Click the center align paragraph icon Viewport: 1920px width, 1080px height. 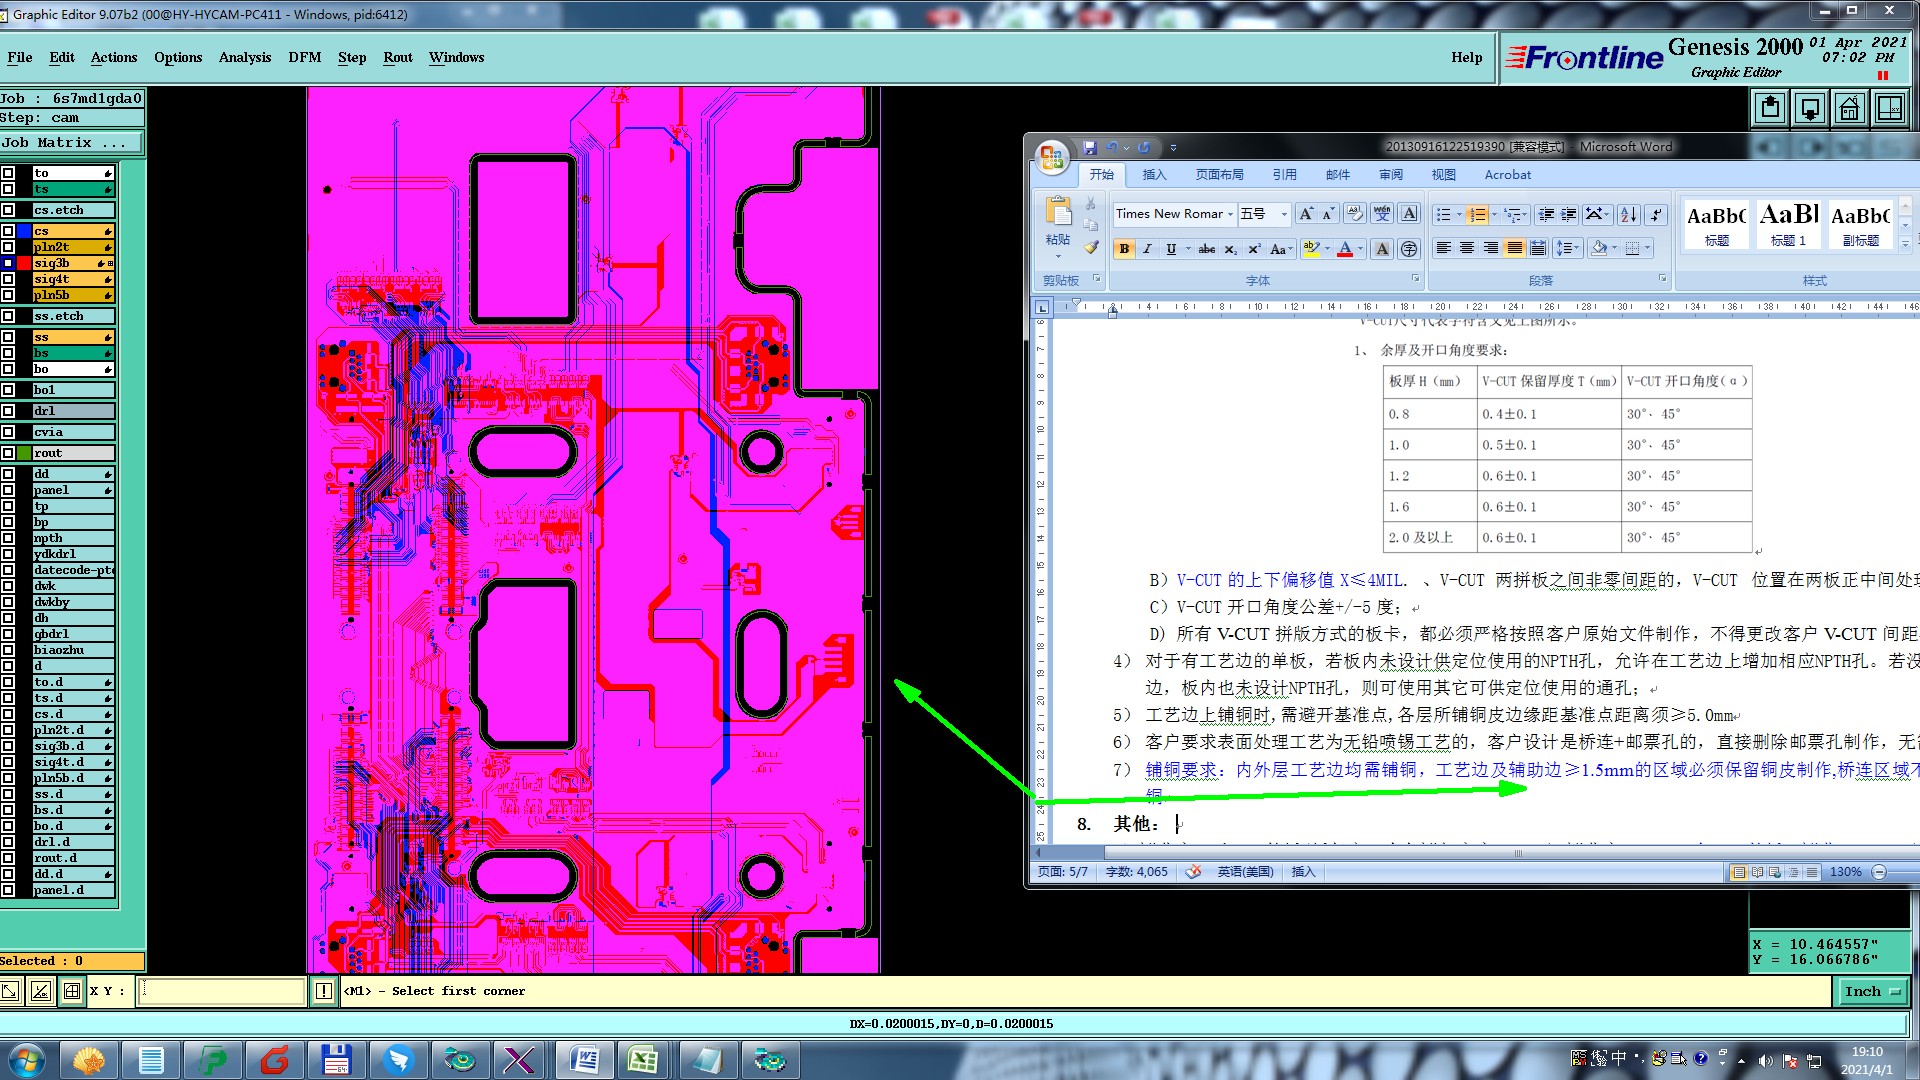(x=1467, y=248)
